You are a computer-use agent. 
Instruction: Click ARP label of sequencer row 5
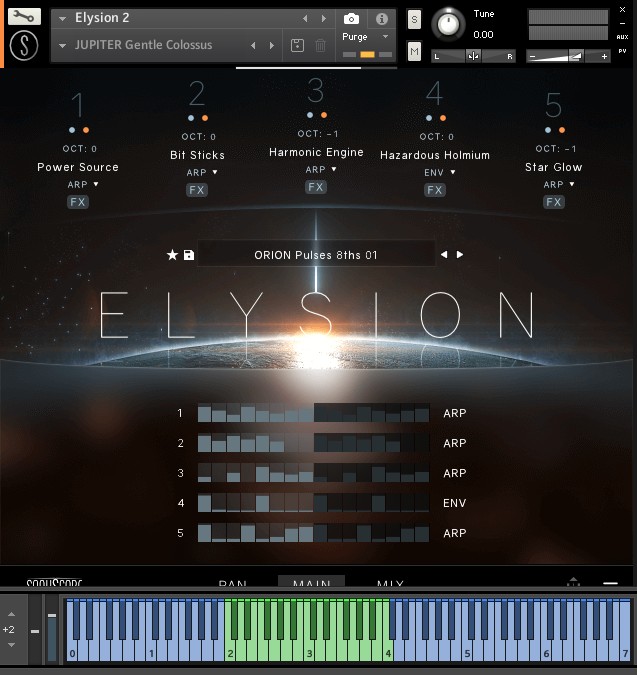(x=455, y=533)
